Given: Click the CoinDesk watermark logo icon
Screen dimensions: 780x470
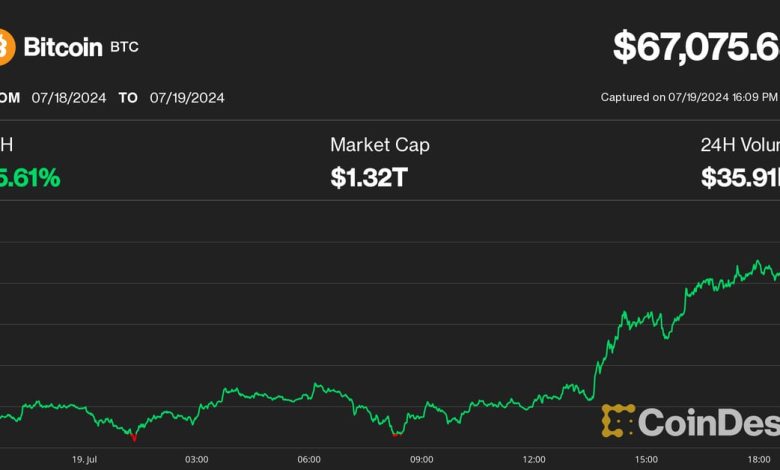Looking at the screenshot, I should 617,421.
